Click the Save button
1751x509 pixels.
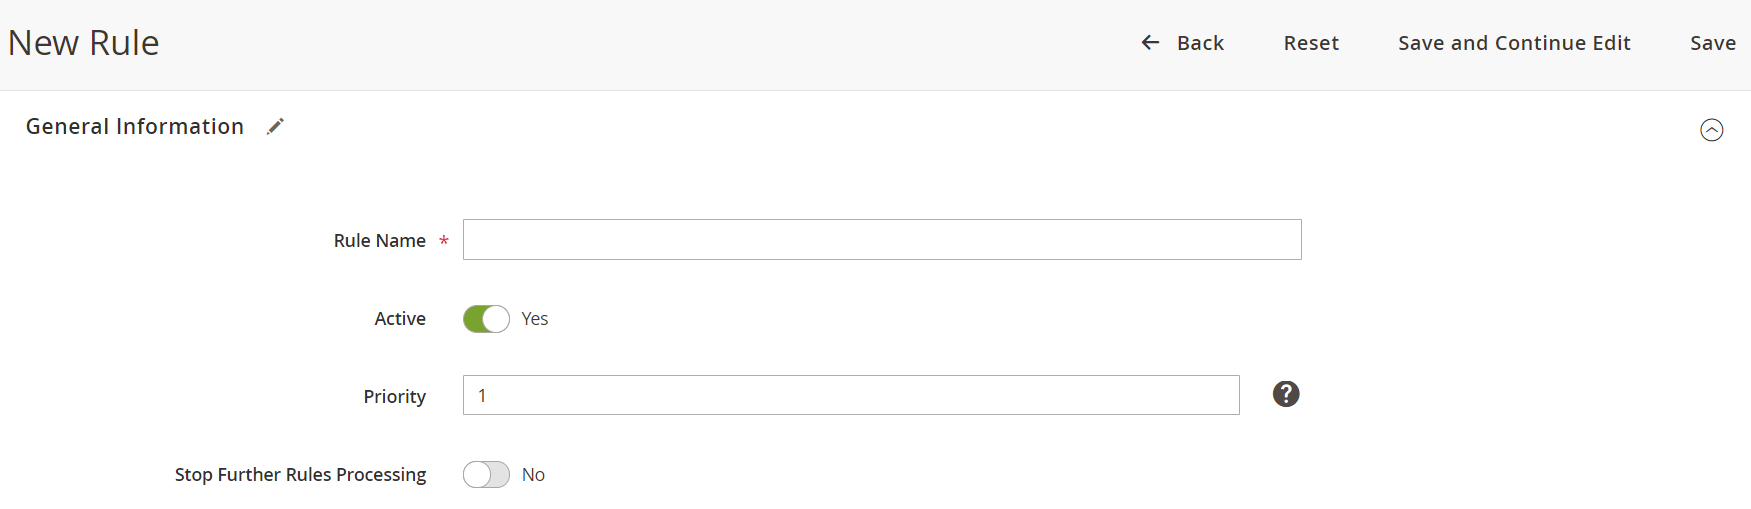pyautogui.click(x=1713, y=43)
